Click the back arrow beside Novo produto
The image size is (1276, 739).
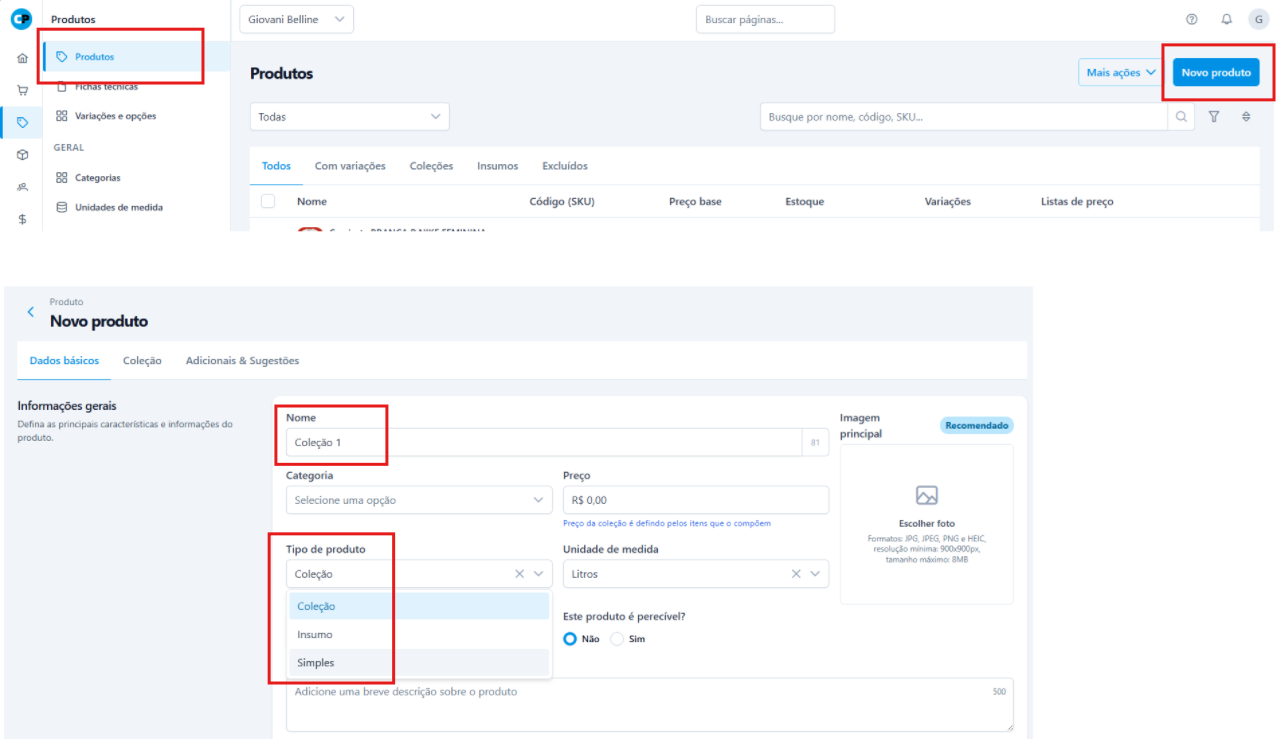[30, 312]
